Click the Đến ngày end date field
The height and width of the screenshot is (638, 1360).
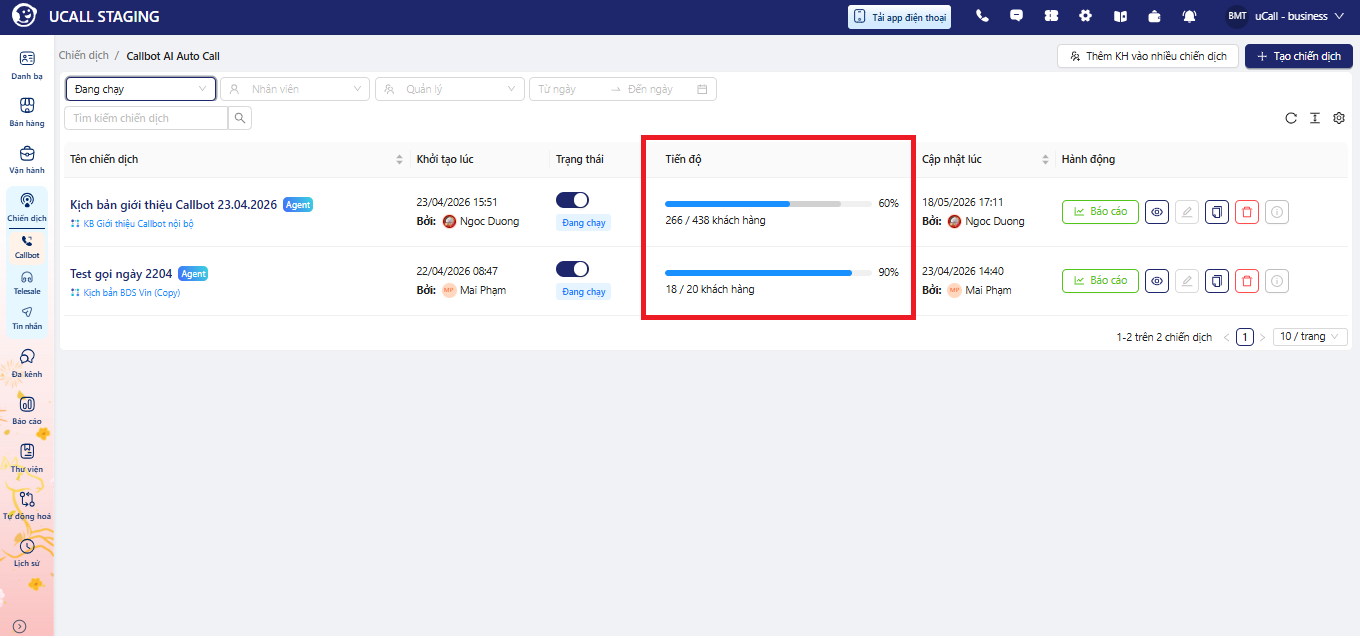pyautogui.click(x=656, y=89)
